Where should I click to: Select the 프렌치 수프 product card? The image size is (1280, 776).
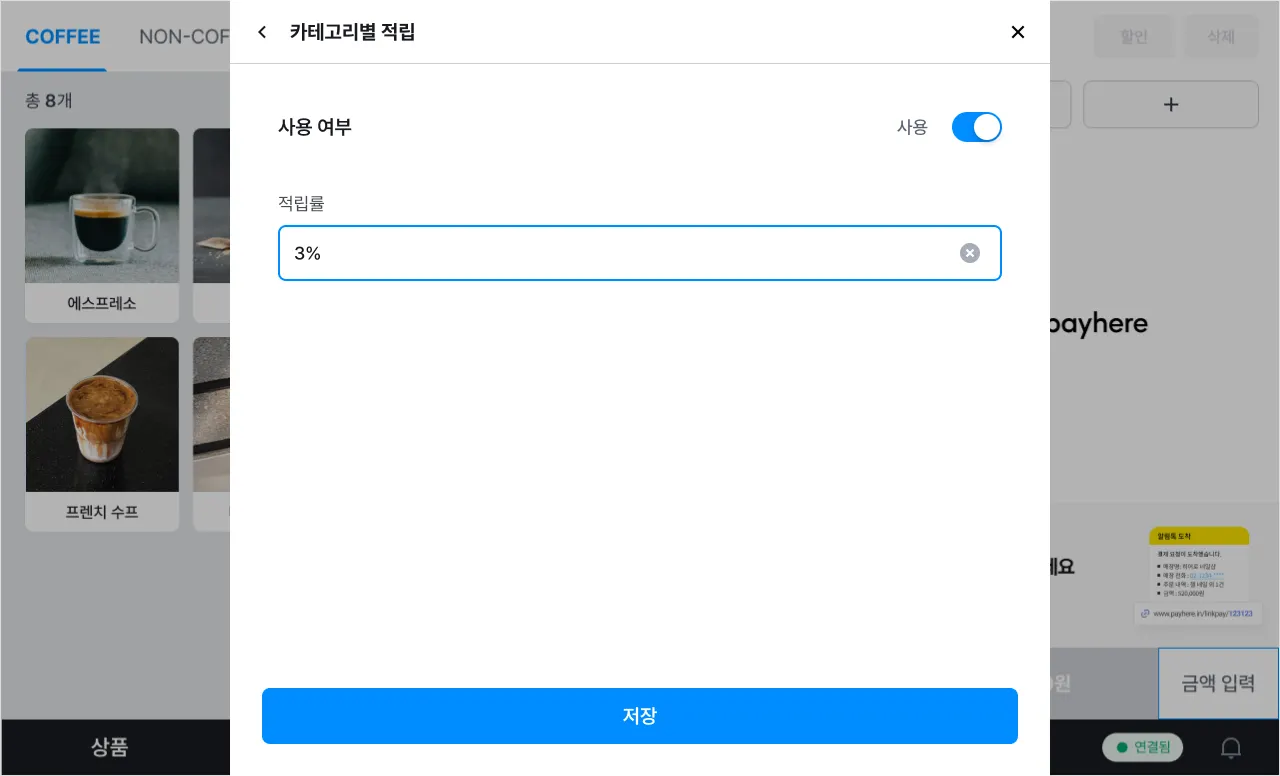(x=102, y=433)
